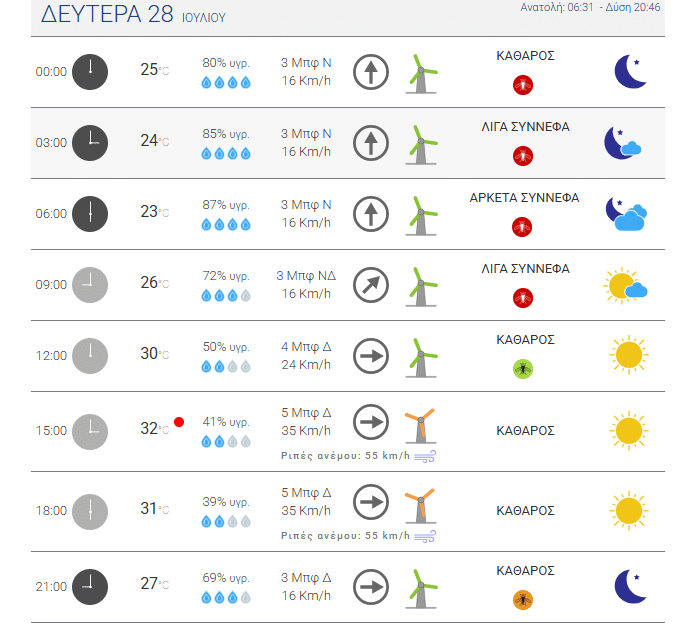Click the wind gust icon at 18:00
This screenshot has width=696, height=623.
pyautogui.click(x=425, y=536)
